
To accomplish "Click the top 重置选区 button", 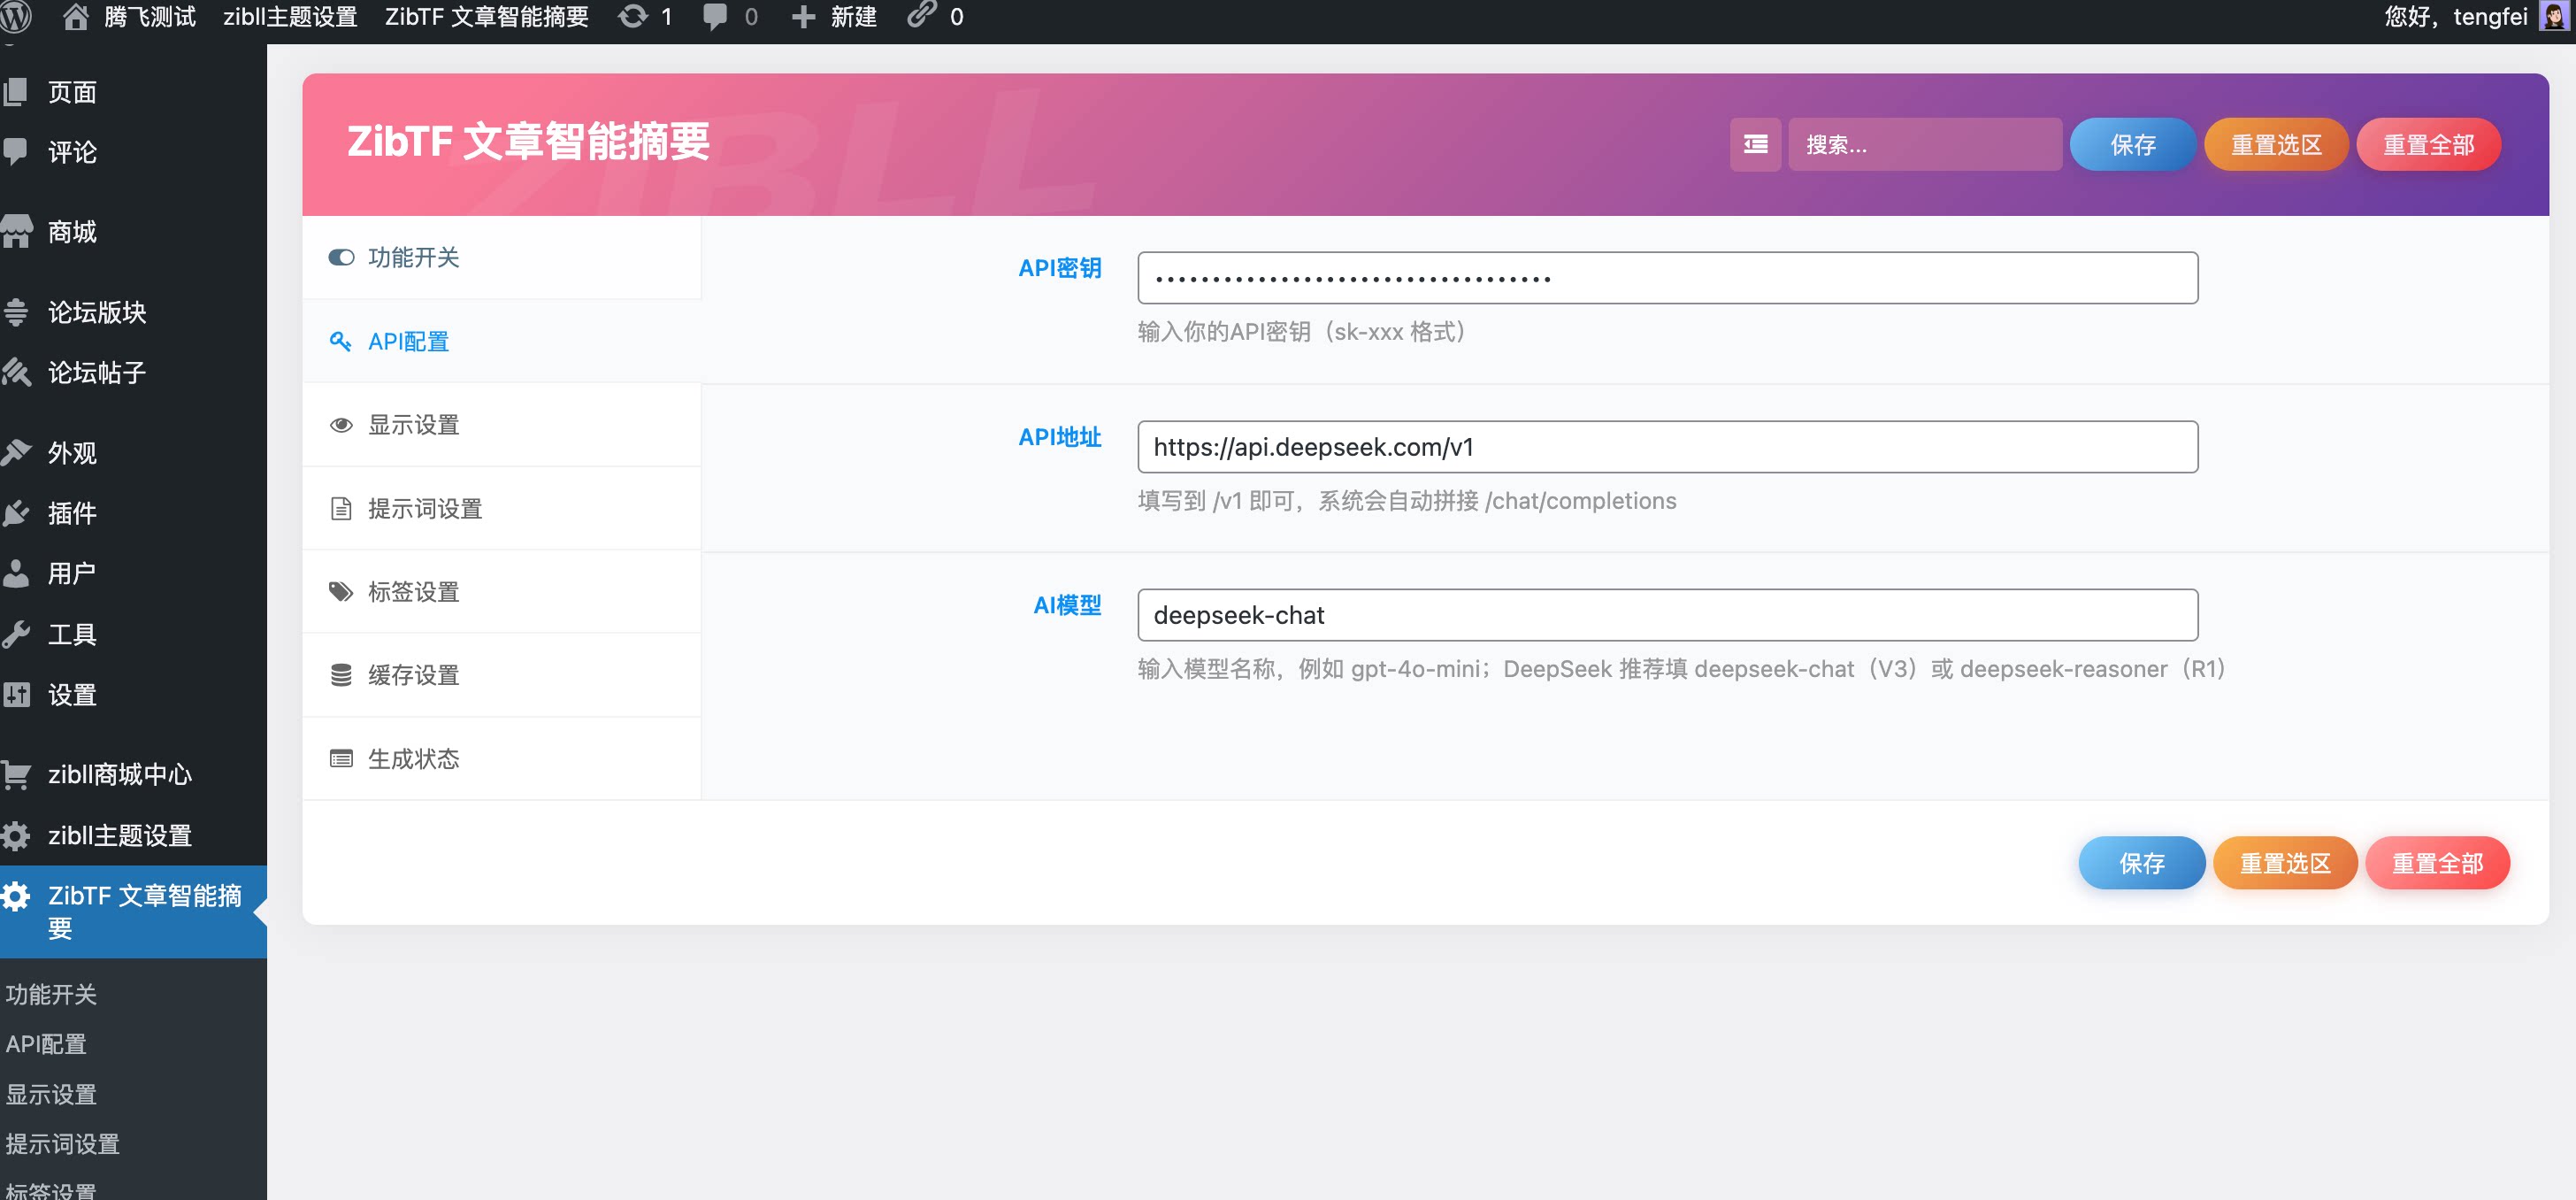I will (2275, 145).
